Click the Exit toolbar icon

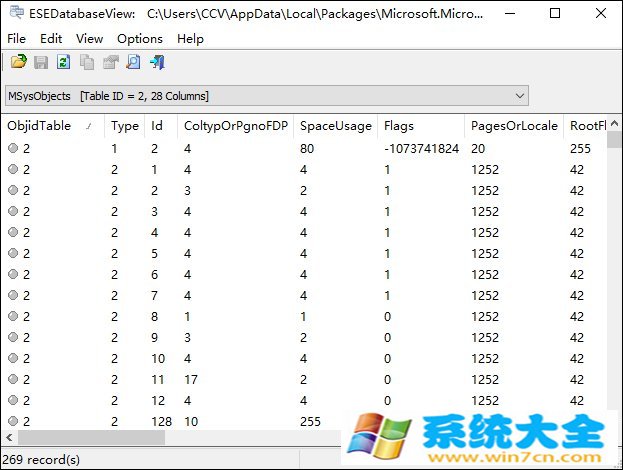pyautogui.click(x=157, y=62)
